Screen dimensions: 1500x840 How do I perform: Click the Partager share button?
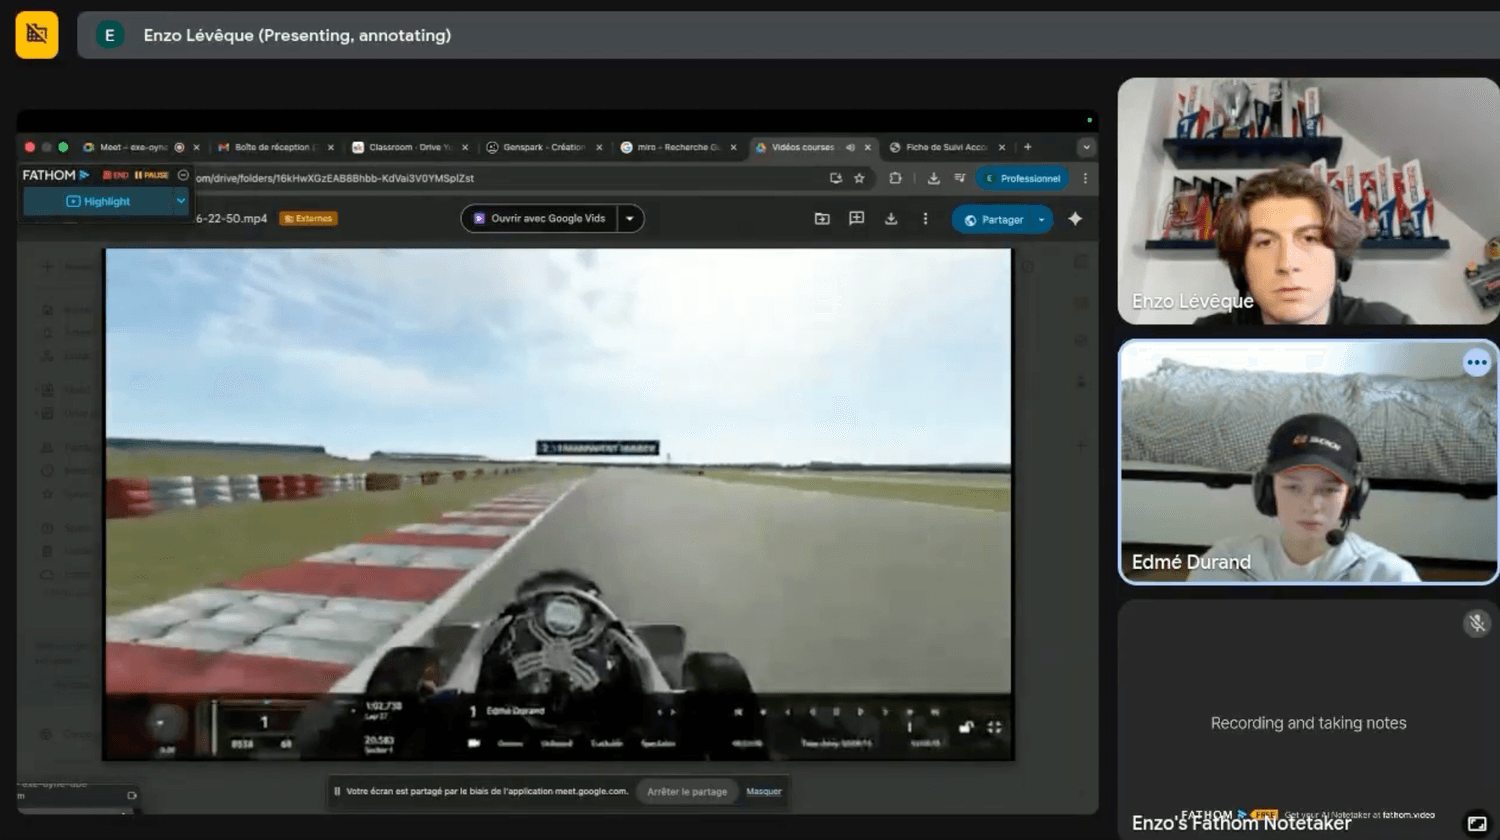coord(994,220)
